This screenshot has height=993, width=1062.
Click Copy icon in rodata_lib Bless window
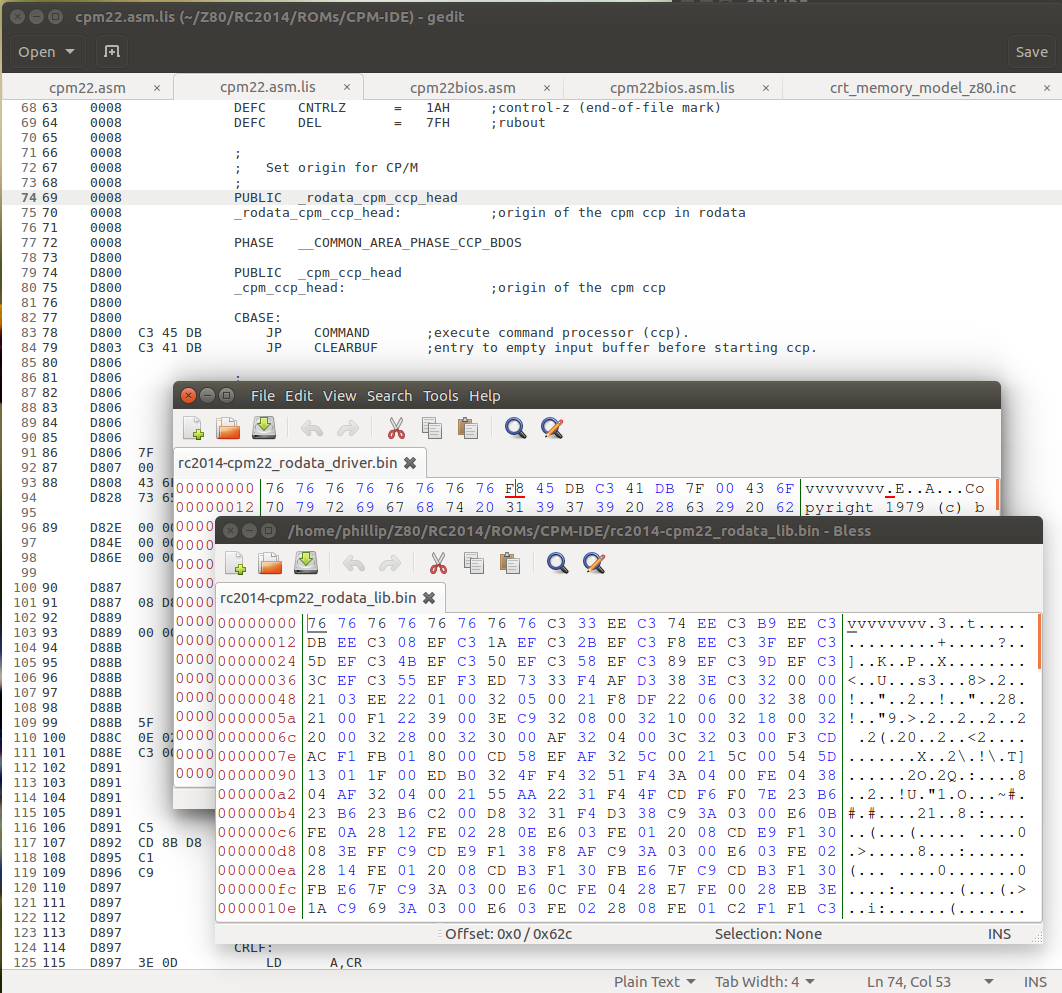[x=473, y=564]
